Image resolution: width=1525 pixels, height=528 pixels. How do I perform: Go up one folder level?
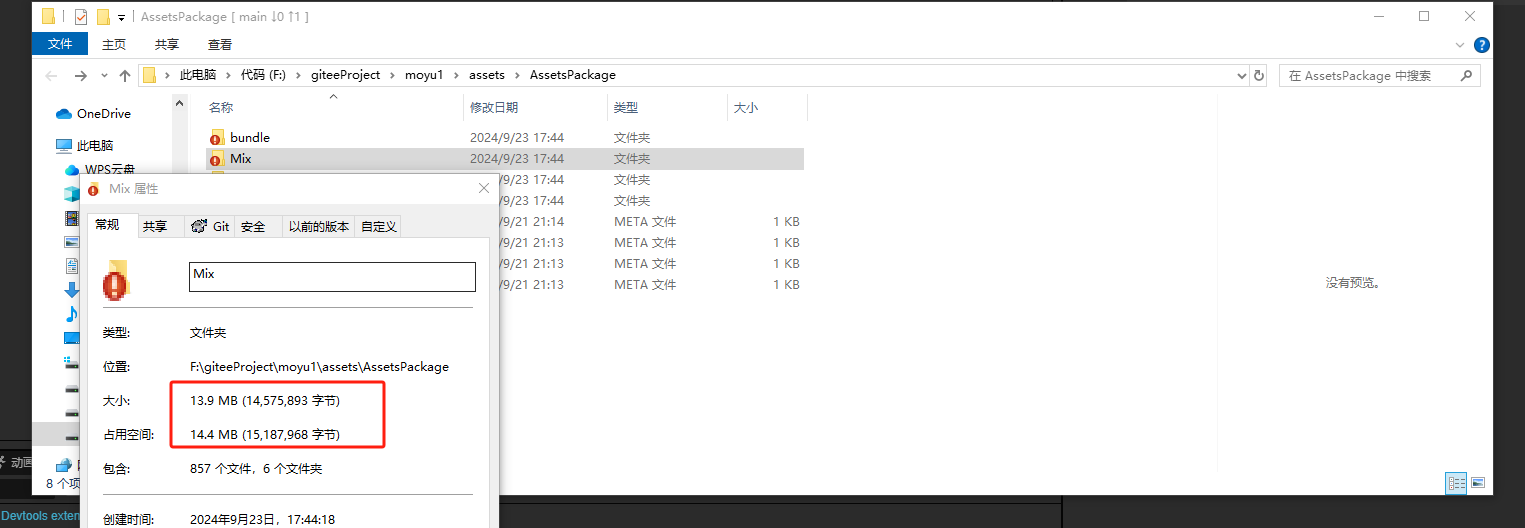[125, 75]
